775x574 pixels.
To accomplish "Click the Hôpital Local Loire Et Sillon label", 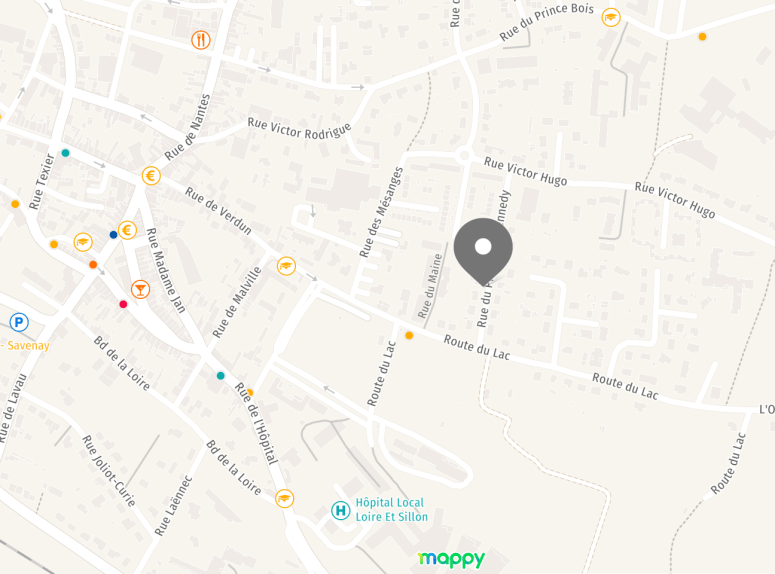I will pos(391,510).
